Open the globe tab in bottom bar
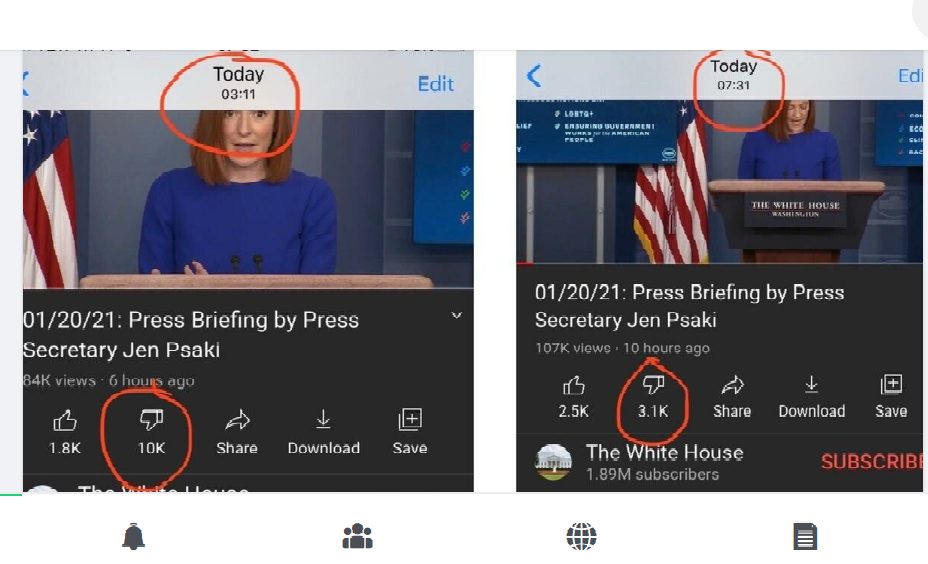 (x=581, y=536)
